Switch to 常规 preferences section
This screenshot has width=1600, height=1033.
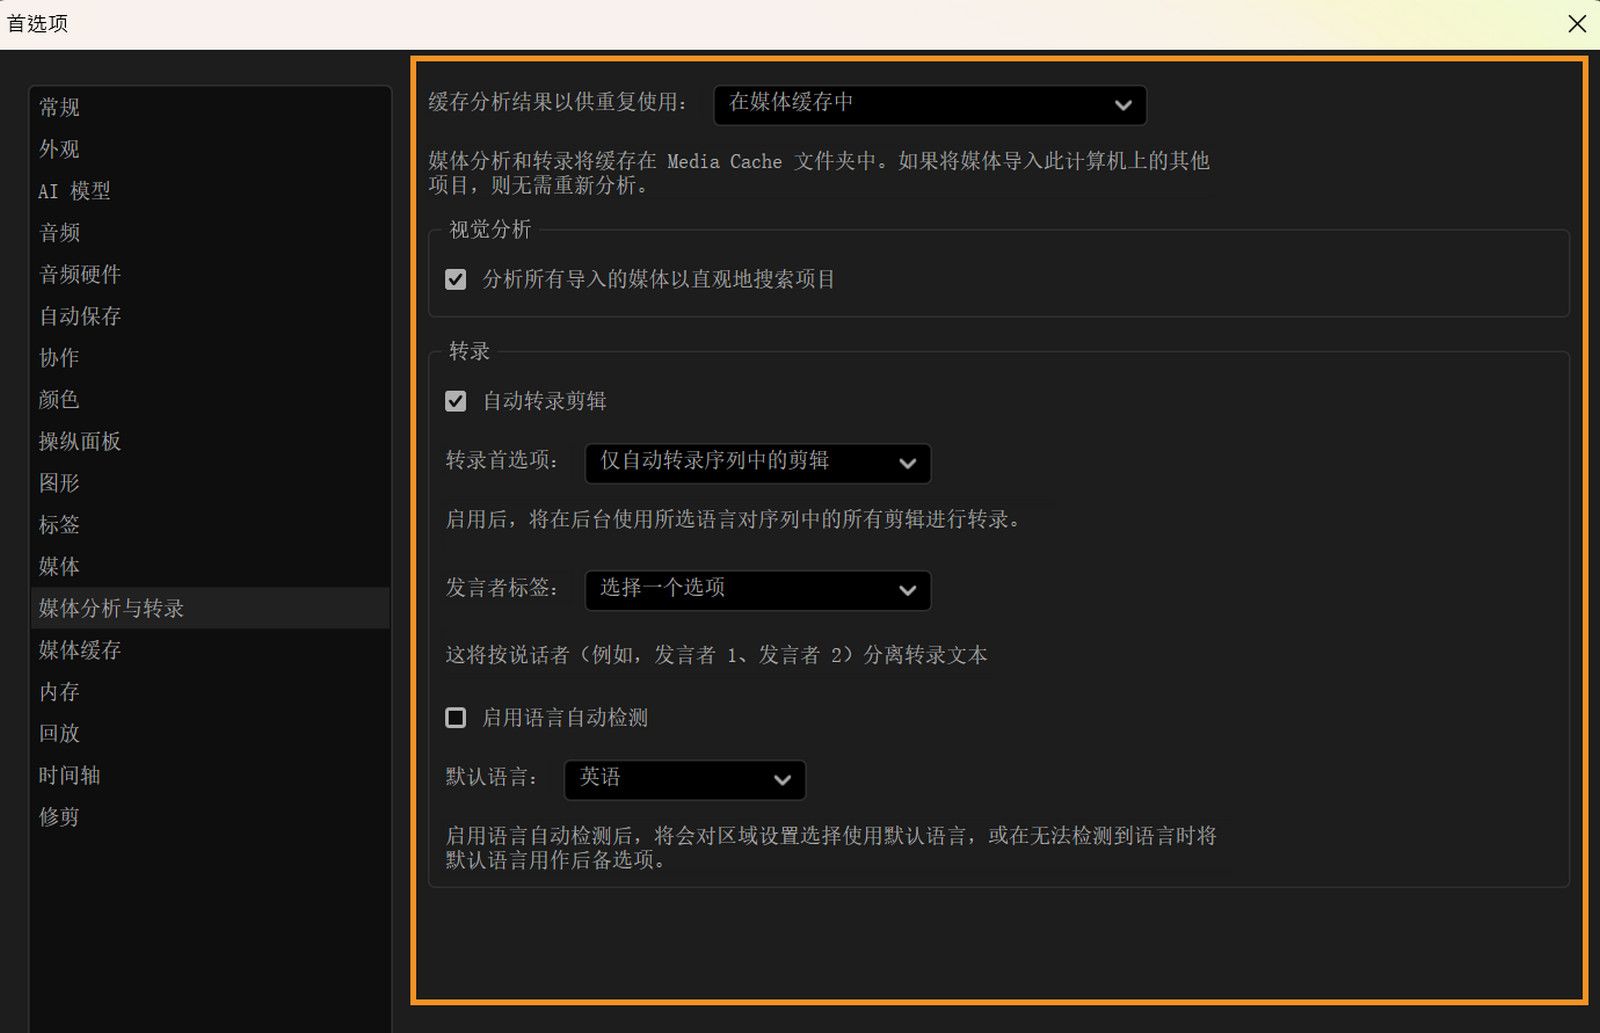(59, 107)
